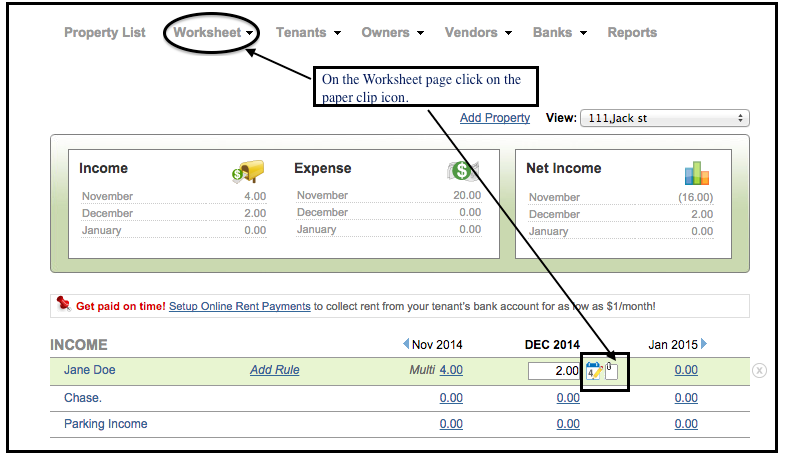799x458 pixels.
Task: Click Chase Nov 2014 amount 0.00
Action: point(451,398)
